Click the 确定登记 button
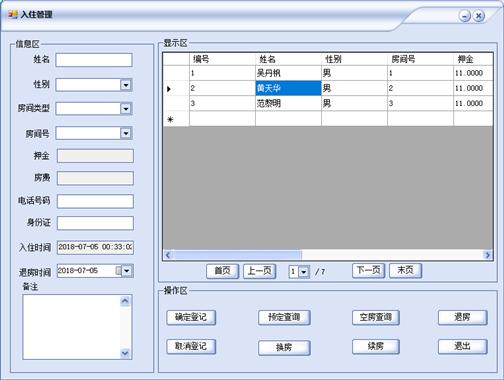 191,317
